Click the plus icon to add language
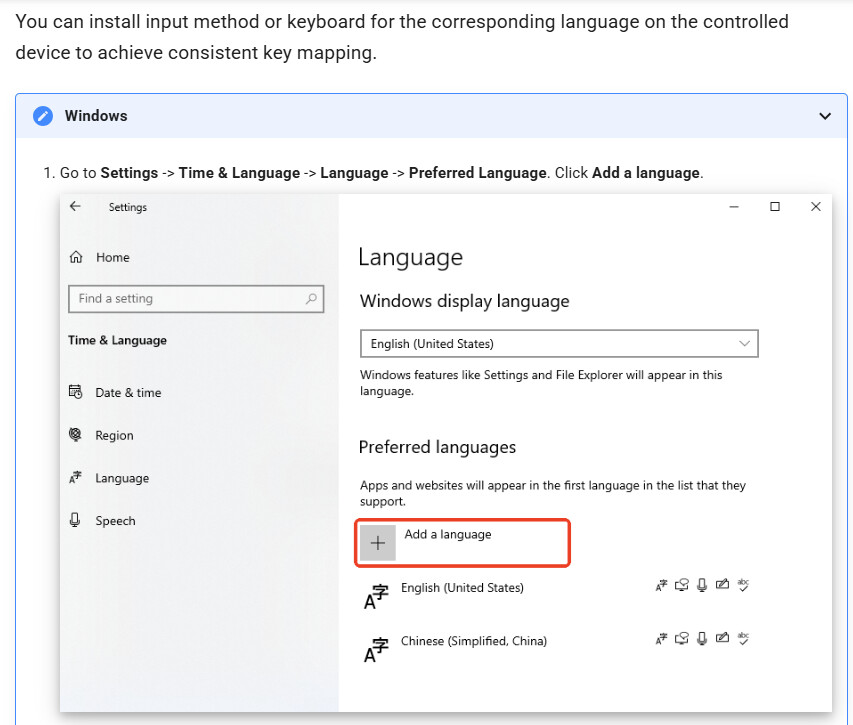Viewport: 853px width, 725px height. point(378,543)
